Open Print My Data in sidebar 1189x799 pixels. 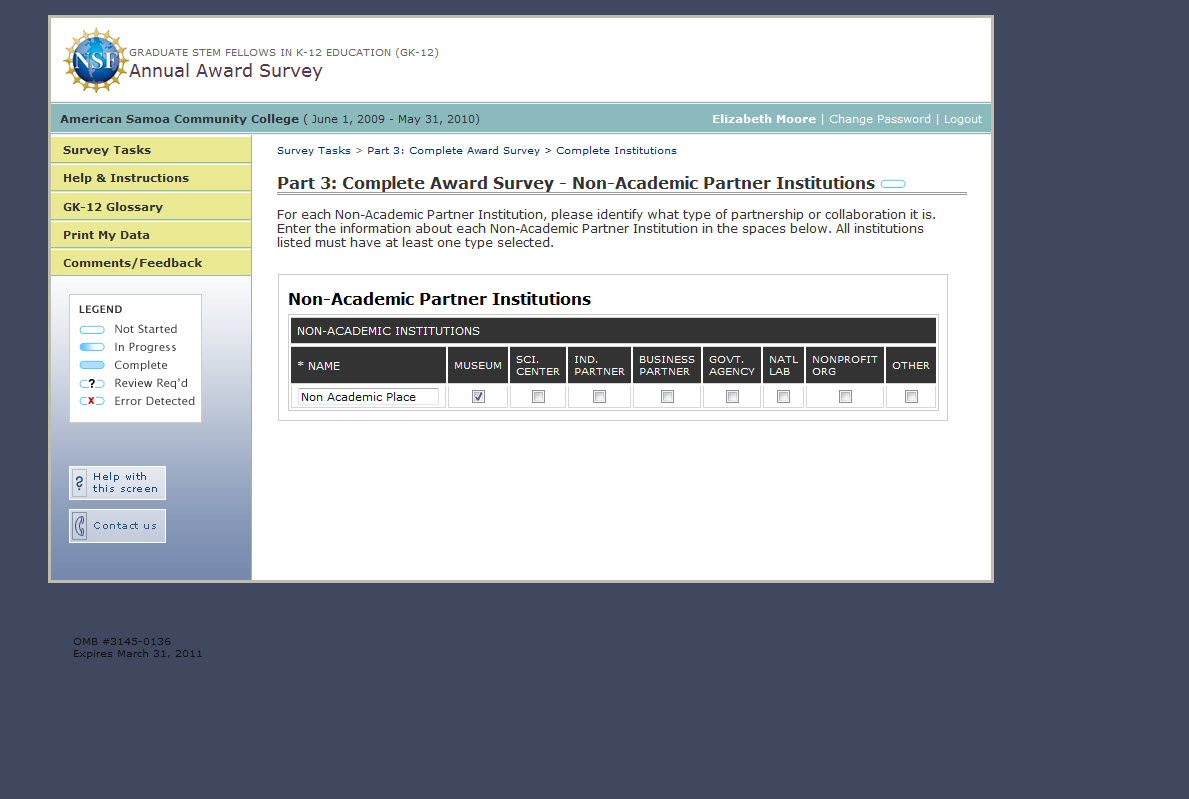tap(151, 235)
